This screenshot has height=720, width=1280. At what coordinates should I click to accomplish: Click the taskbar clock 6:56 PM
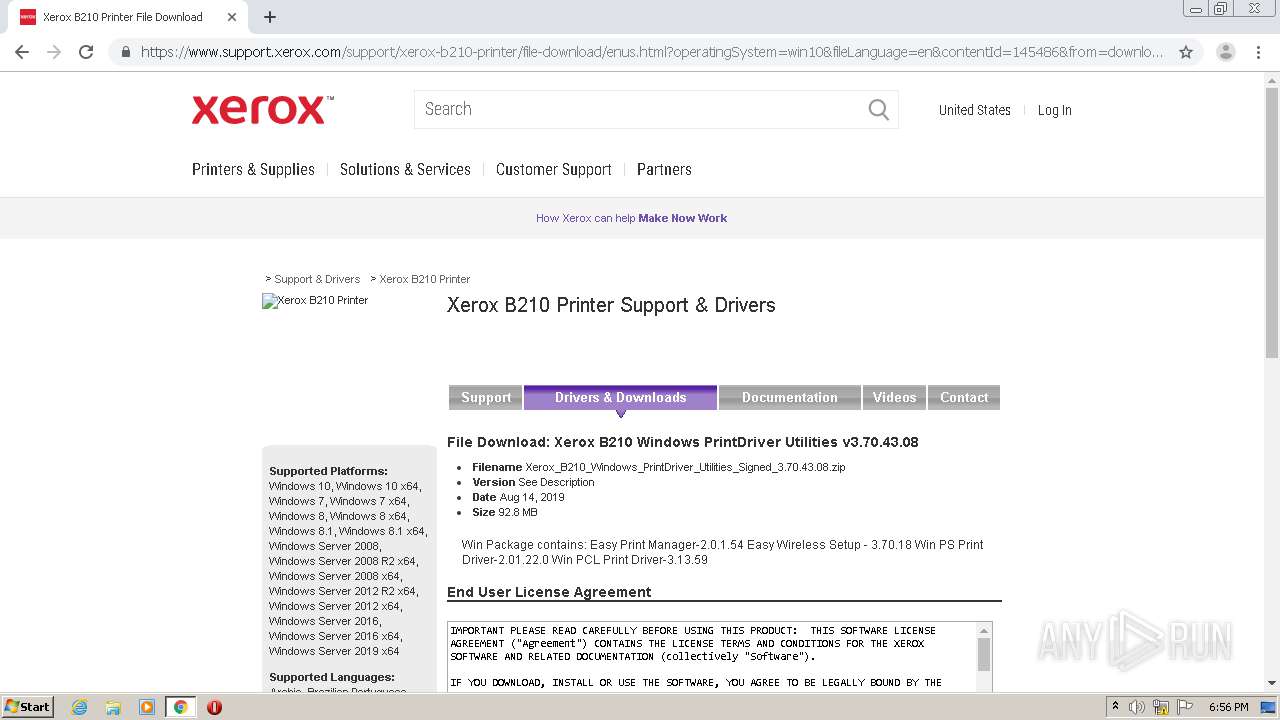(1229, 707)
